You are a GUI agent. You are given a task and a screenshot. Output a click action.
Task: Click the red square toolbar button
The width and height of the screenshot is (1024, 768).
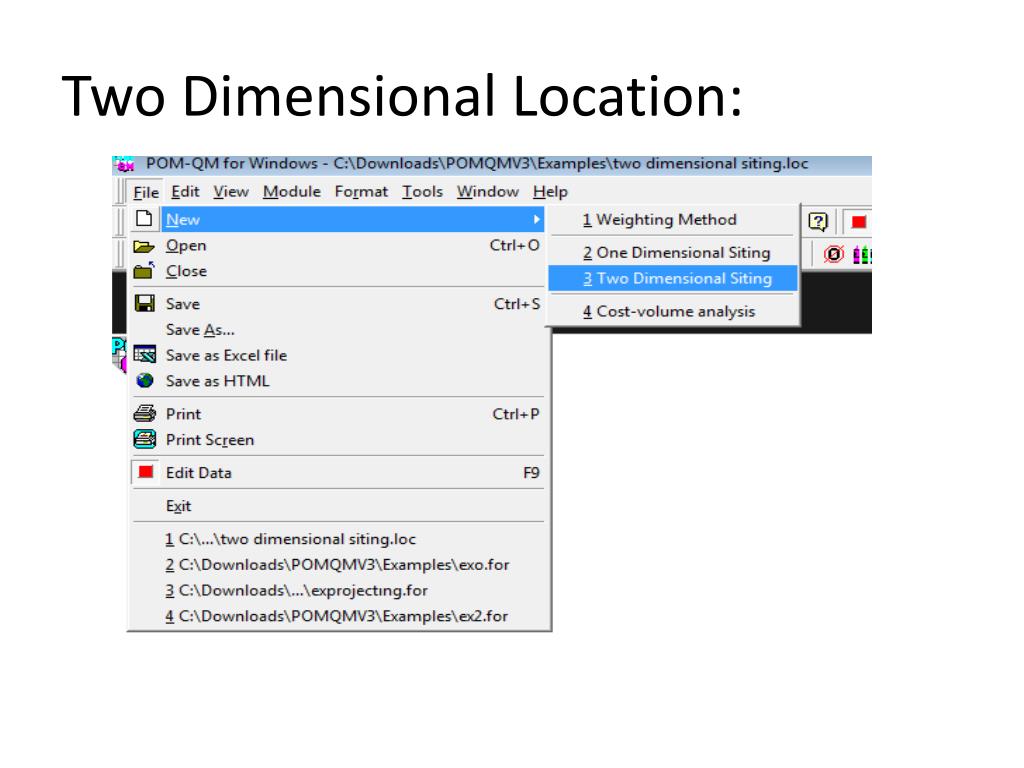click(x=858, y=222)
